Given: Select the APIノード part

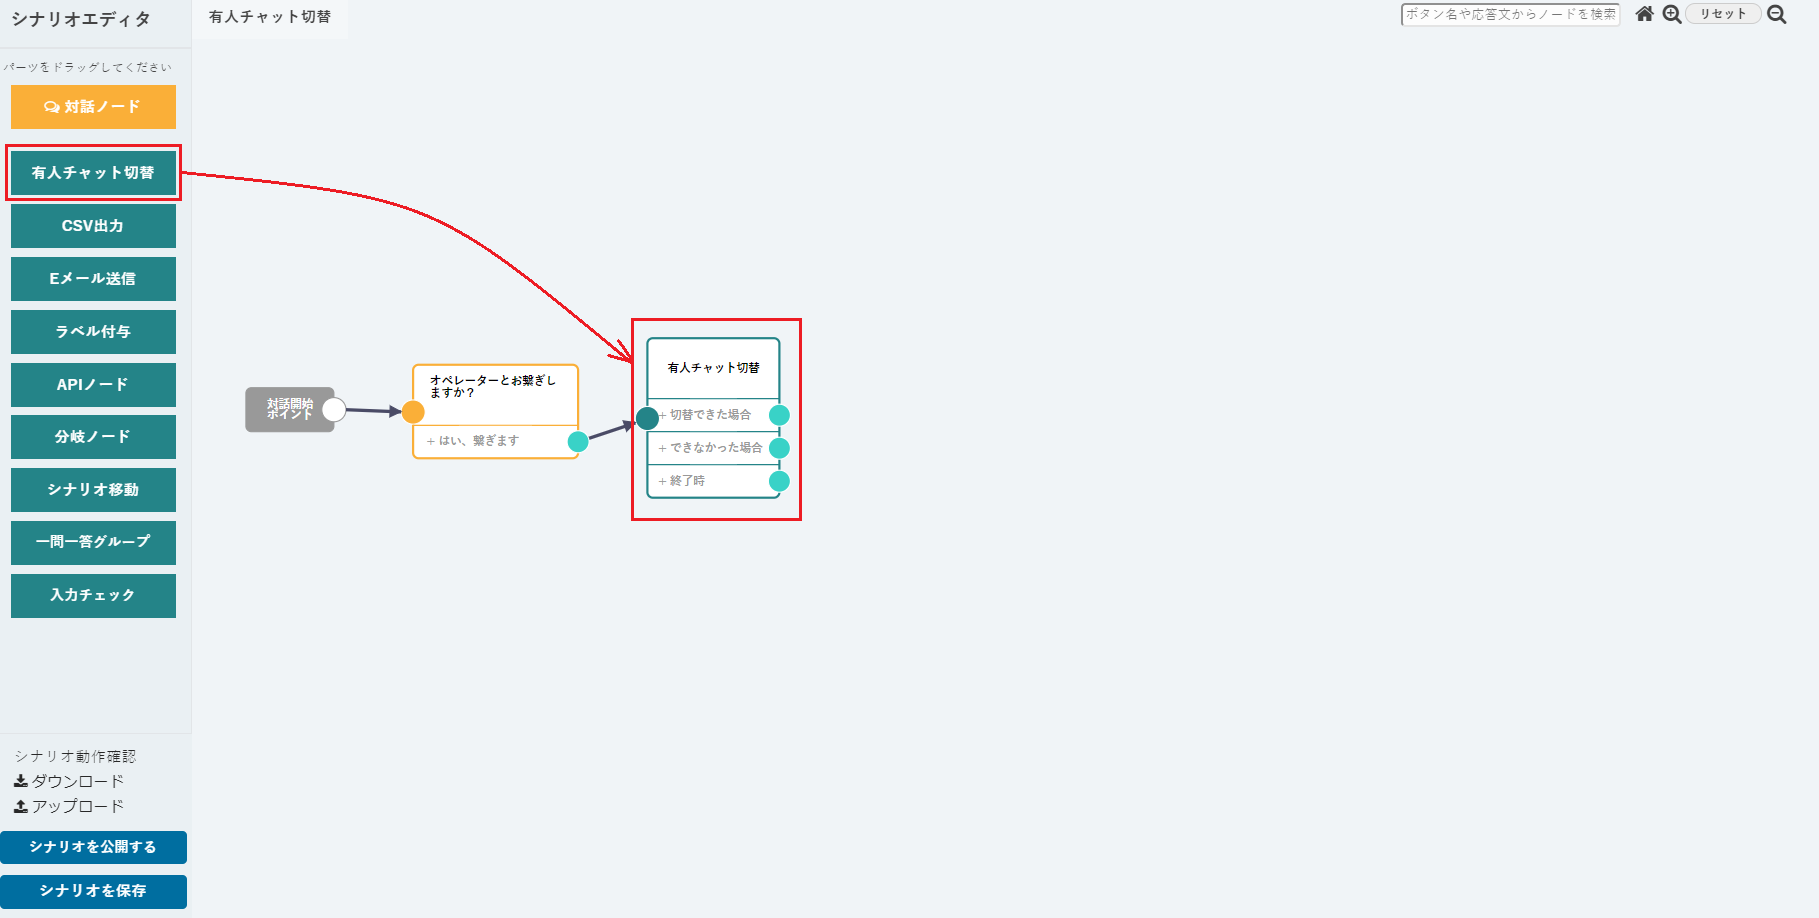Looking at the screenshot, I should [x=93, y=385].
